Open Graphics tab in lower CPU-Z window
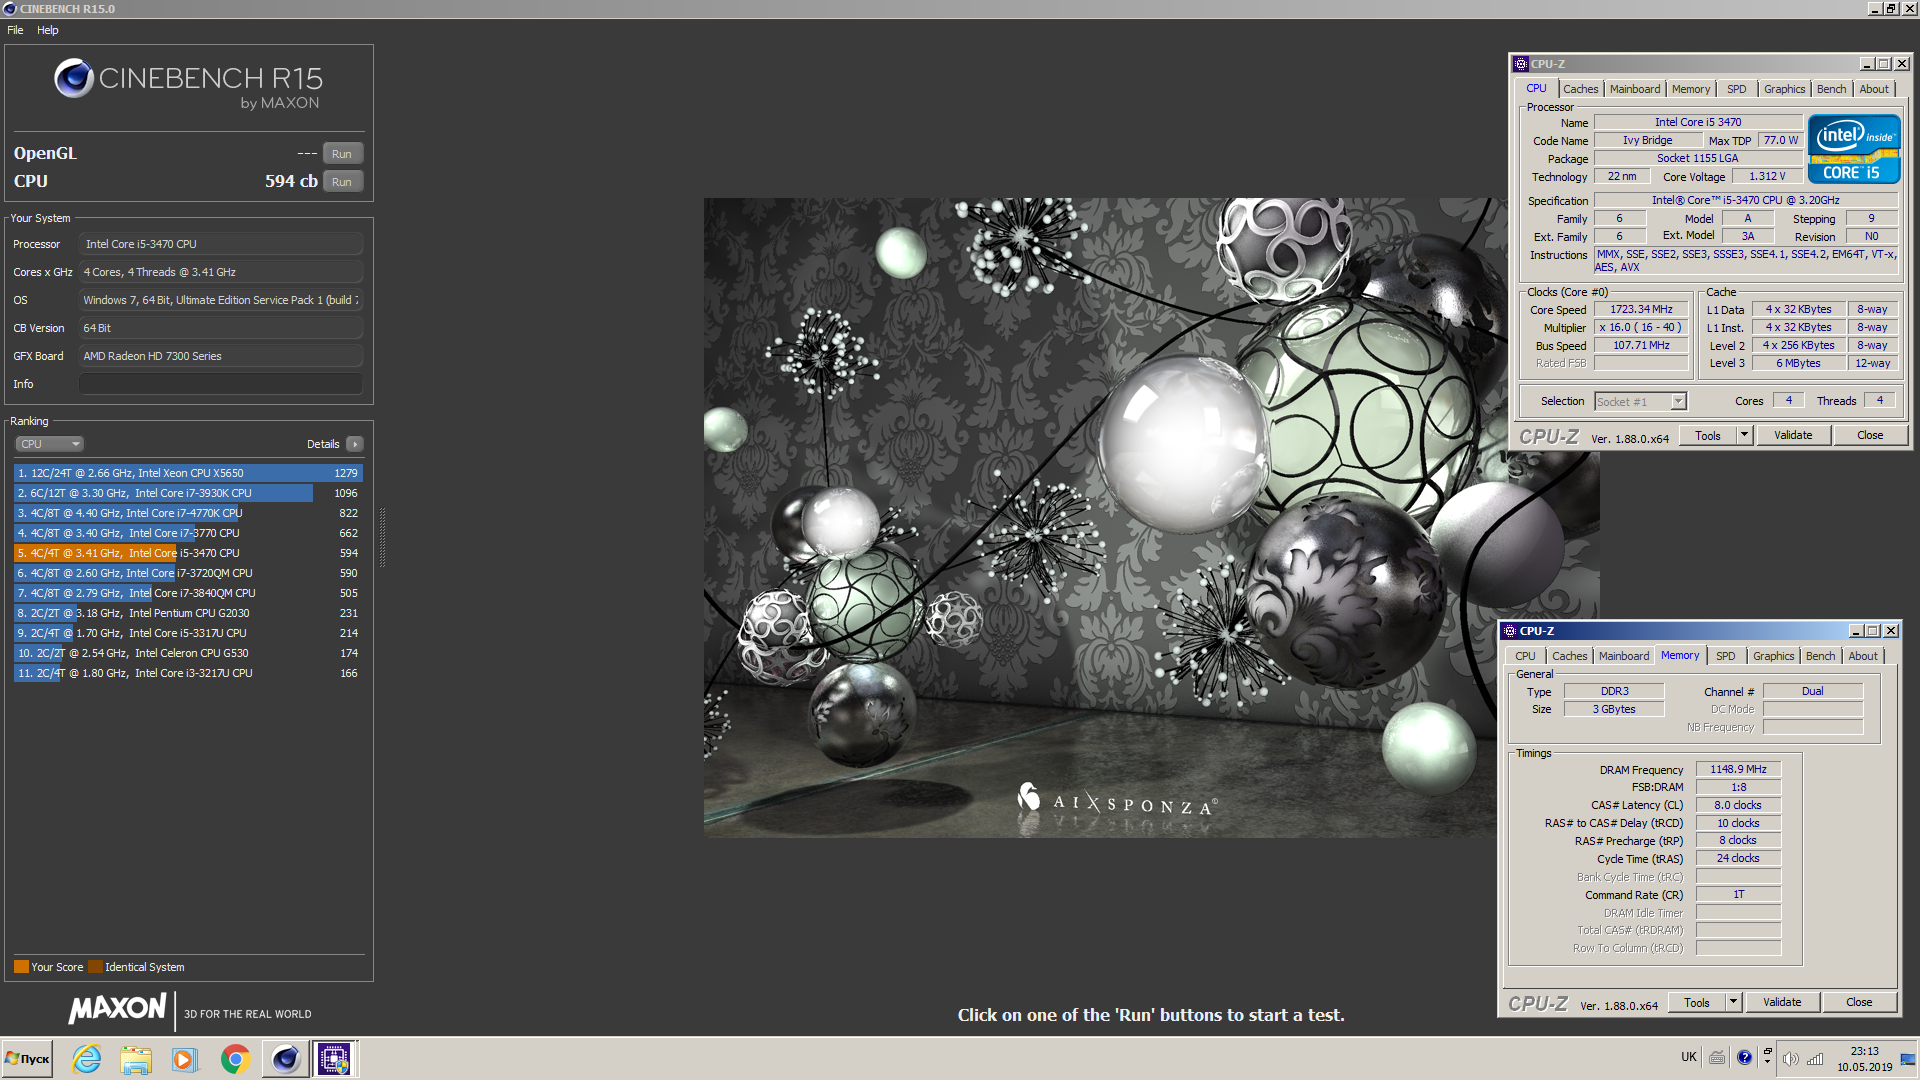Viewport: 1920px width, 1080px height. point(1774,656)
